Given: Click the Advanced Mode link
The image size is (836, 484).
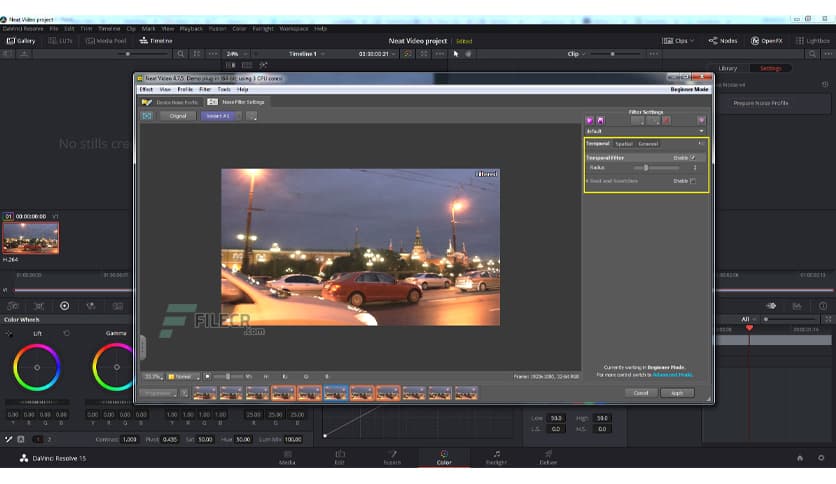Looking at the screenshot, I should 672,375.
